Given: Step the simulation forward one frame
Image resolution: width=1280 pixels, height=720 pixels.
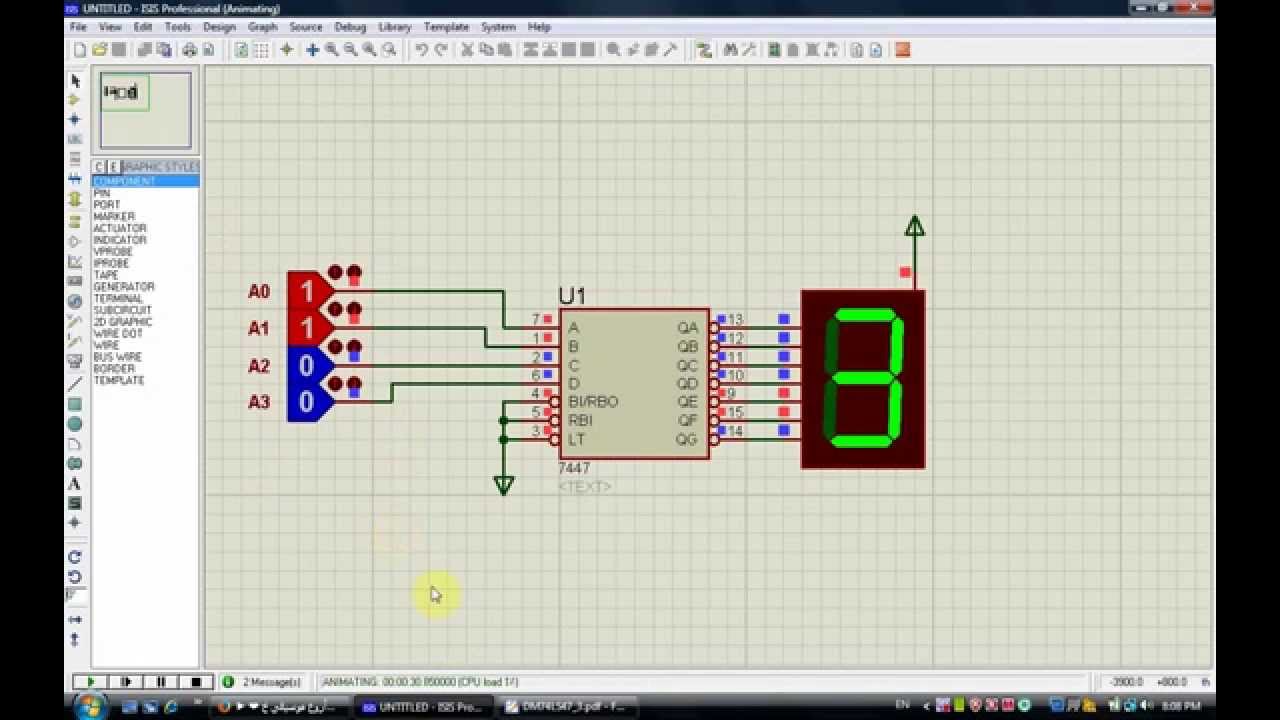Looking at the screenshot, I should point(126,682).
